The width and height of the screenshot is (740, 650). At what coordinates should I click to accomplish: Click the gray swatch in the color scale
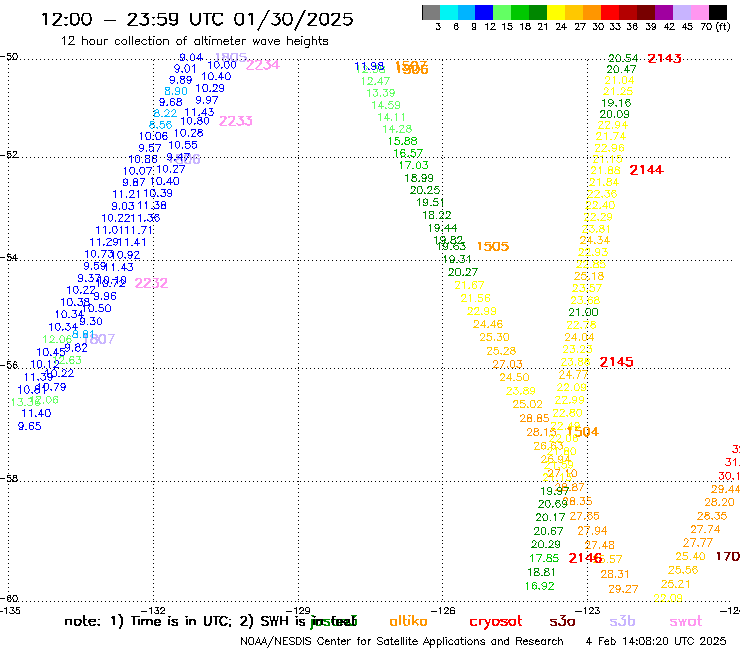431,12
